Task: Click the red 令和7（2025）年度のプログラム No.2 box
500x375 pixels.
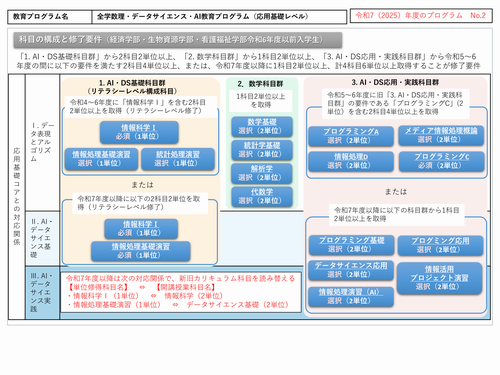Action: pos(421,16)
